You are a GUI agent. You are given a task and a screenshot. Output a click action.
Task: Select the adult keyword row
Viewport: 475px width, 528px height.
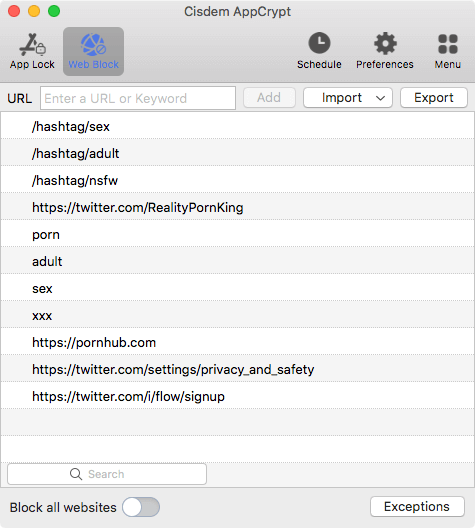237,261
